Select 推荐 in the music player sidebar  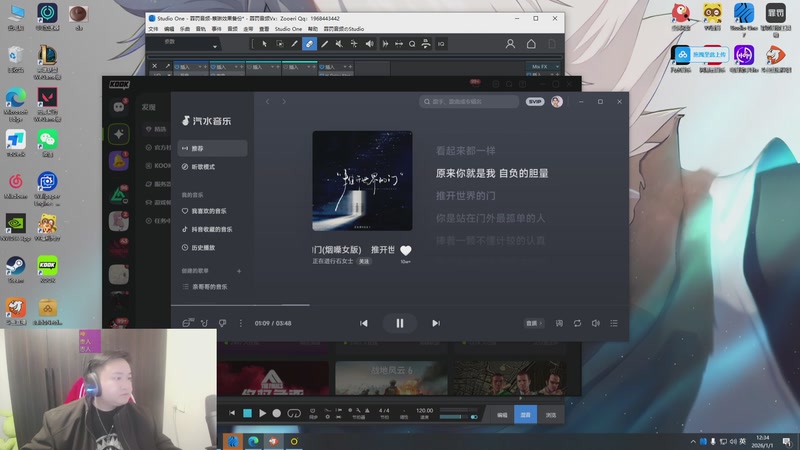(212, 148)
